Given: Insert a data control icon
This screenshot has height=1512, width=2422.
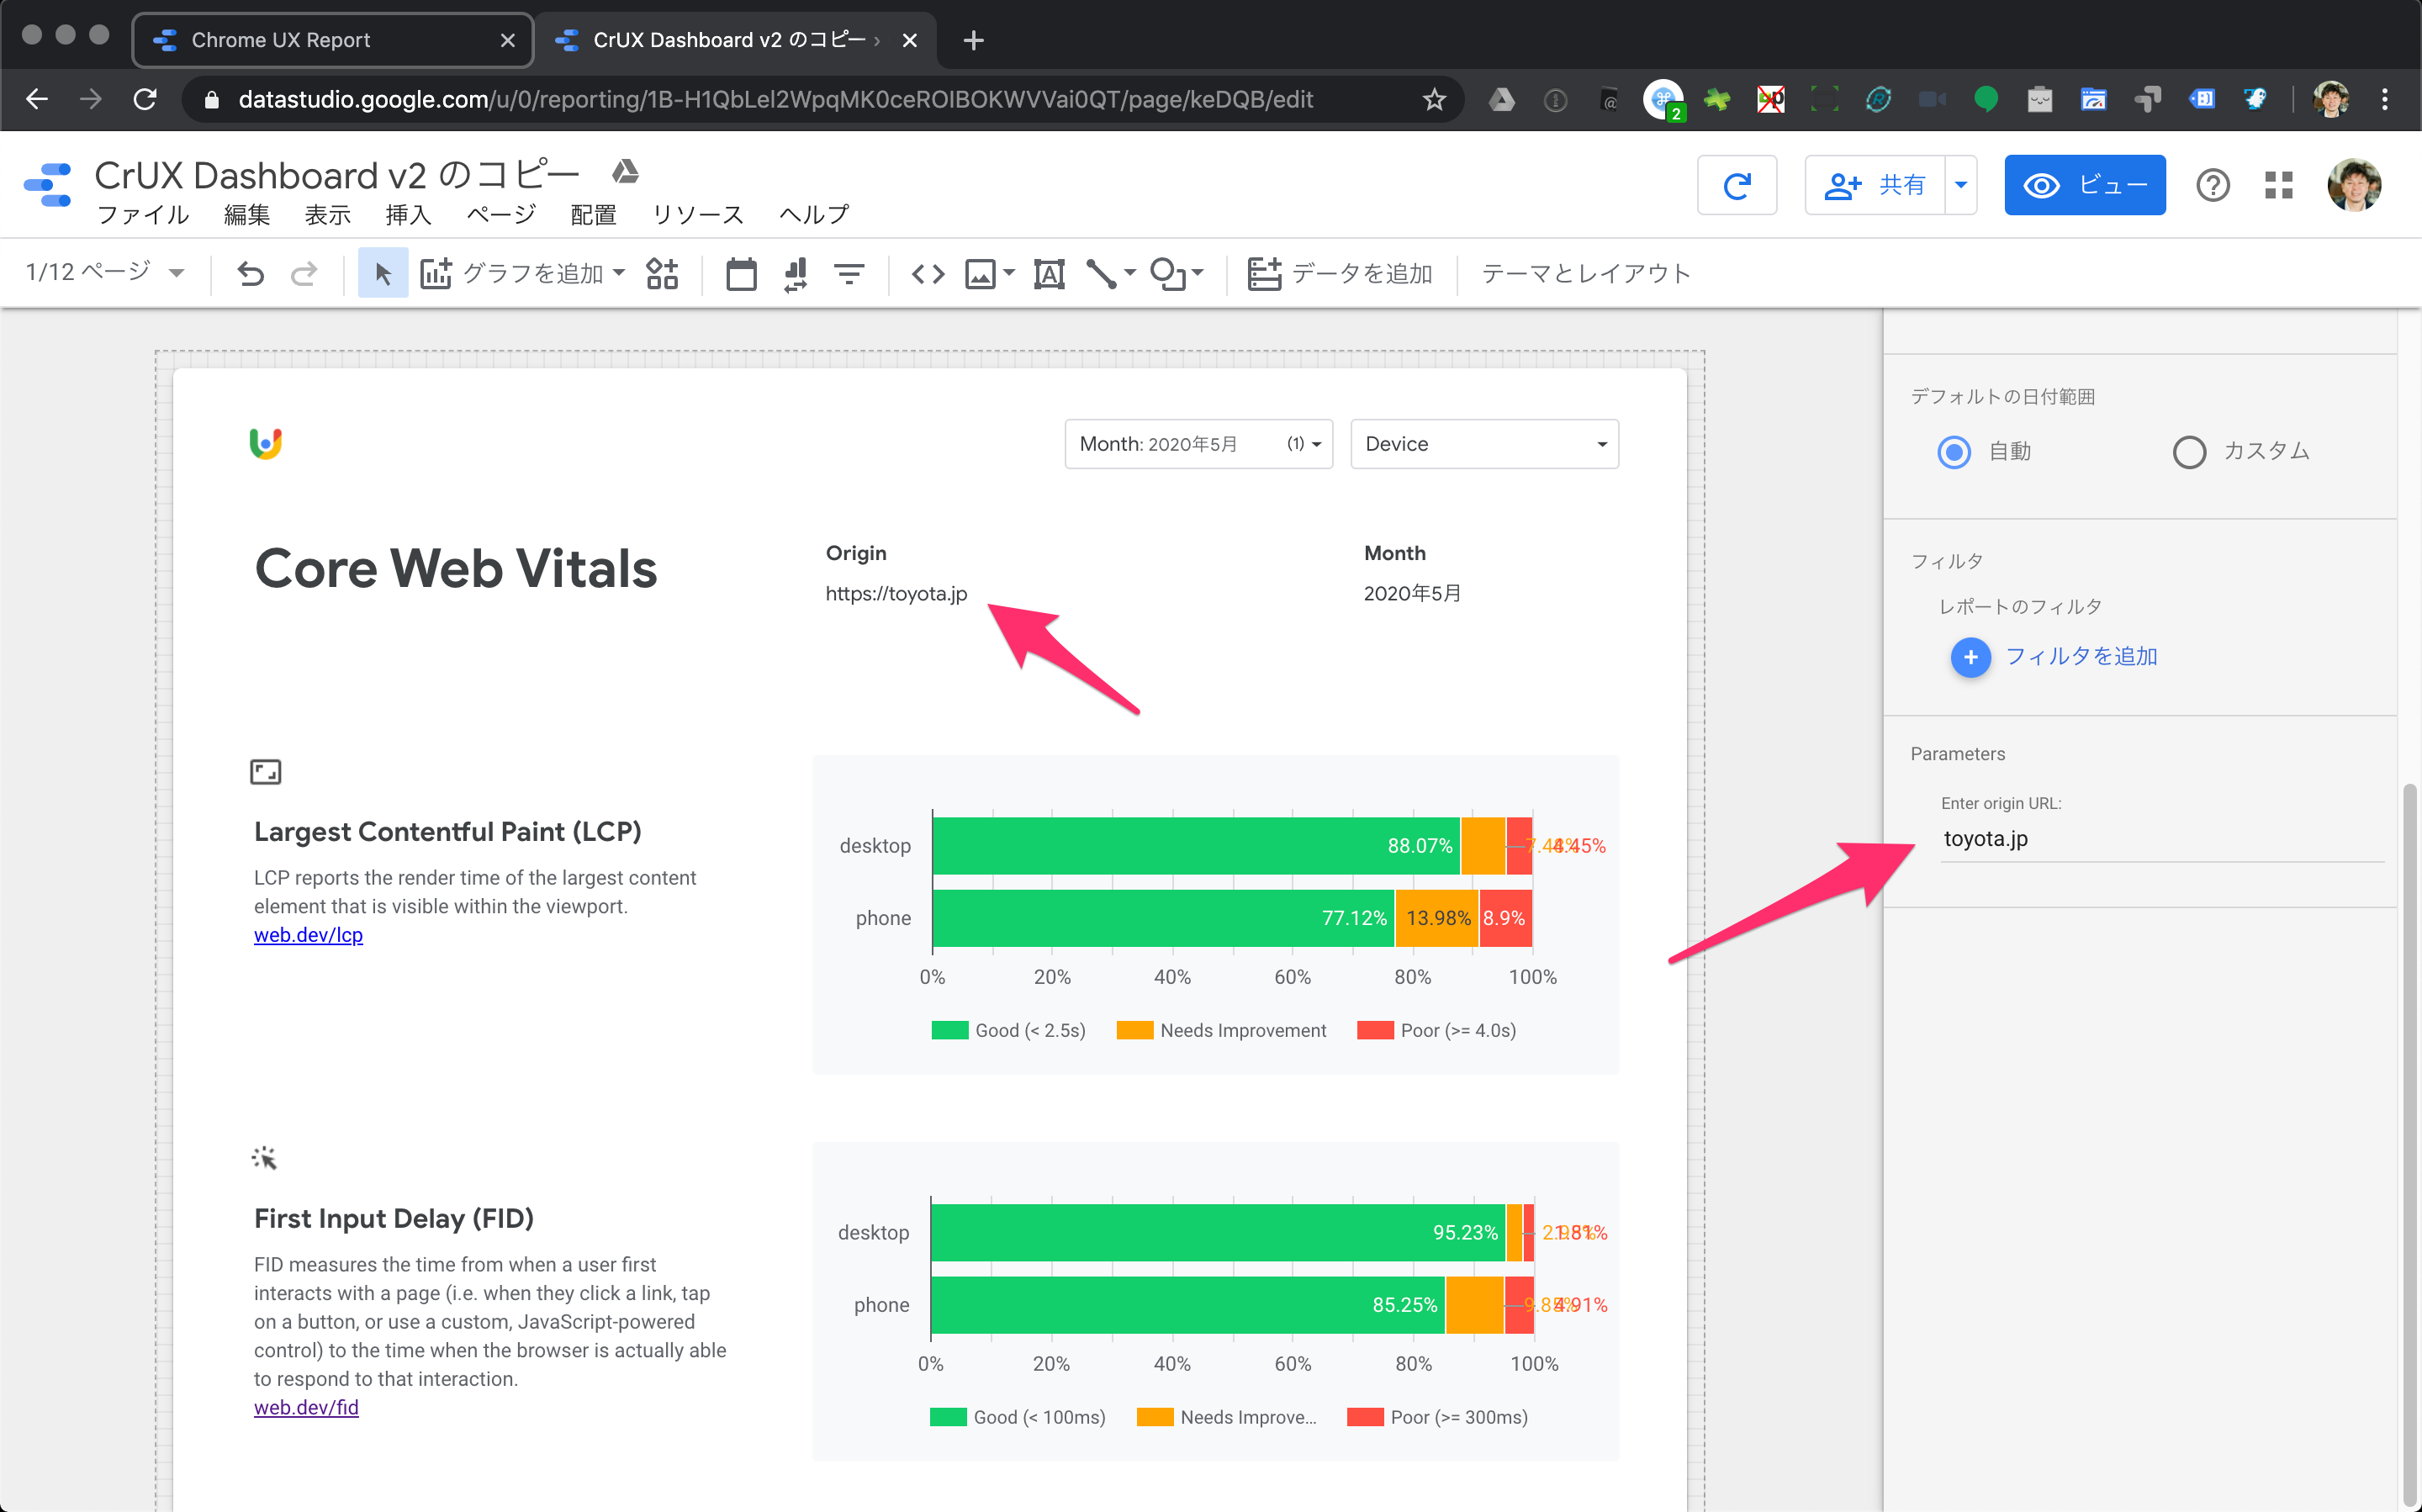Looking at the screenshot, I should coord(795,273).
